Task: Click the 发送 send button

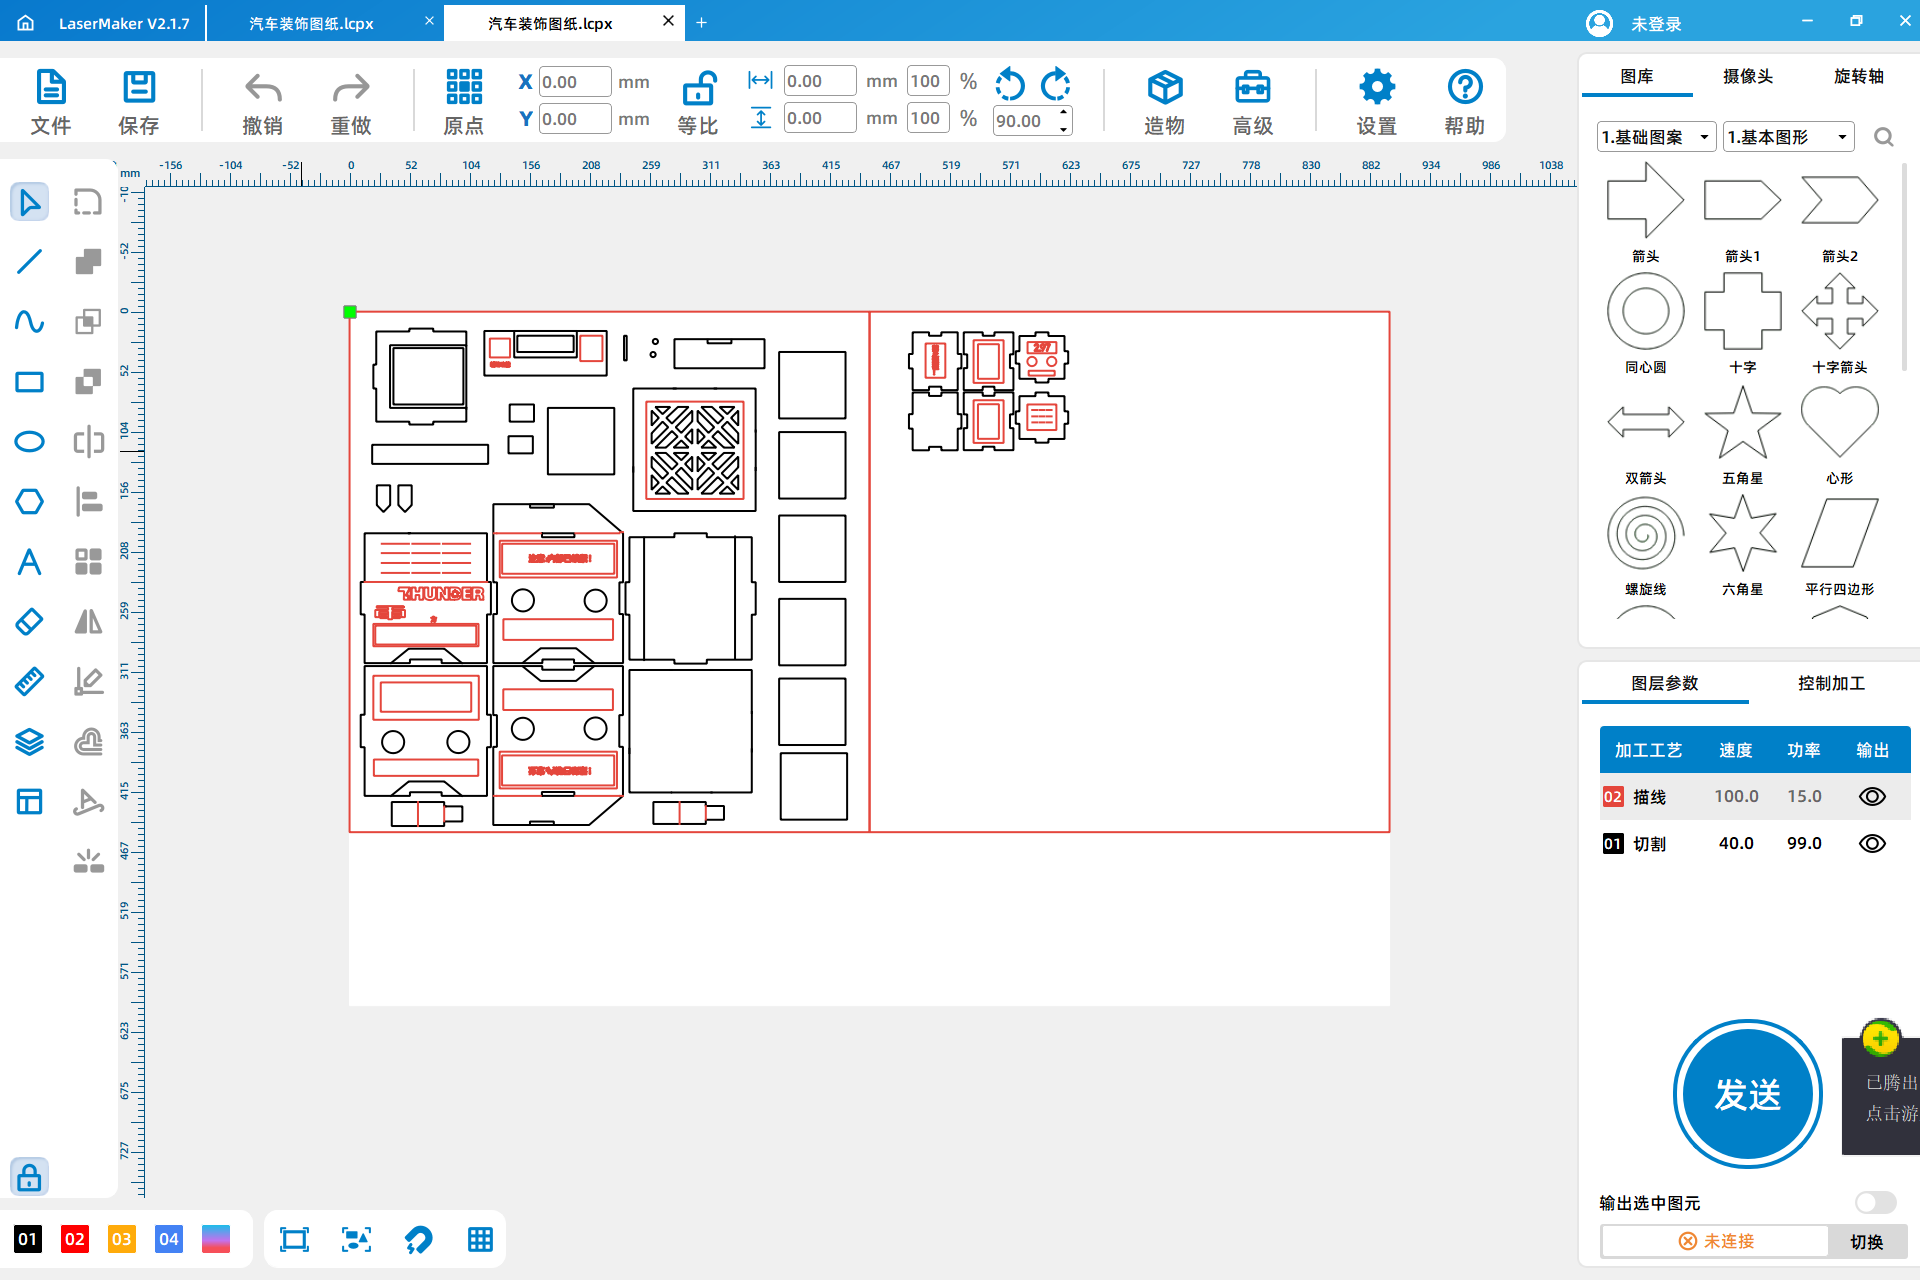Action: [1747, 1094]
